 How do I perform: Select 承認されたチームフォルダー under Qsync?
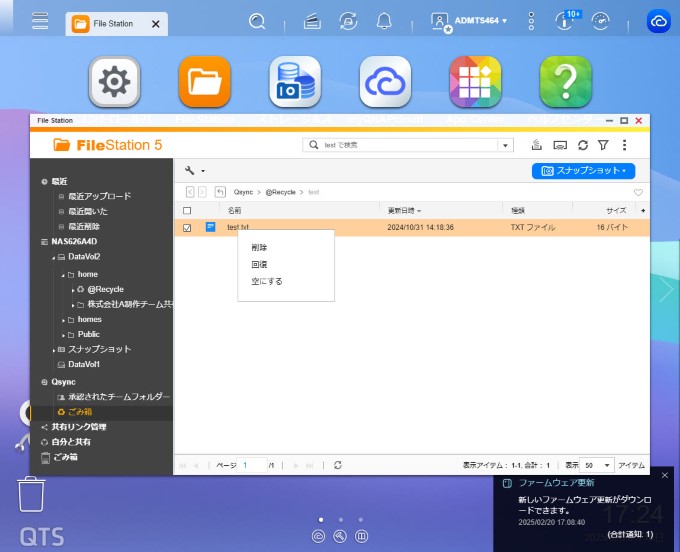point(119,397)
